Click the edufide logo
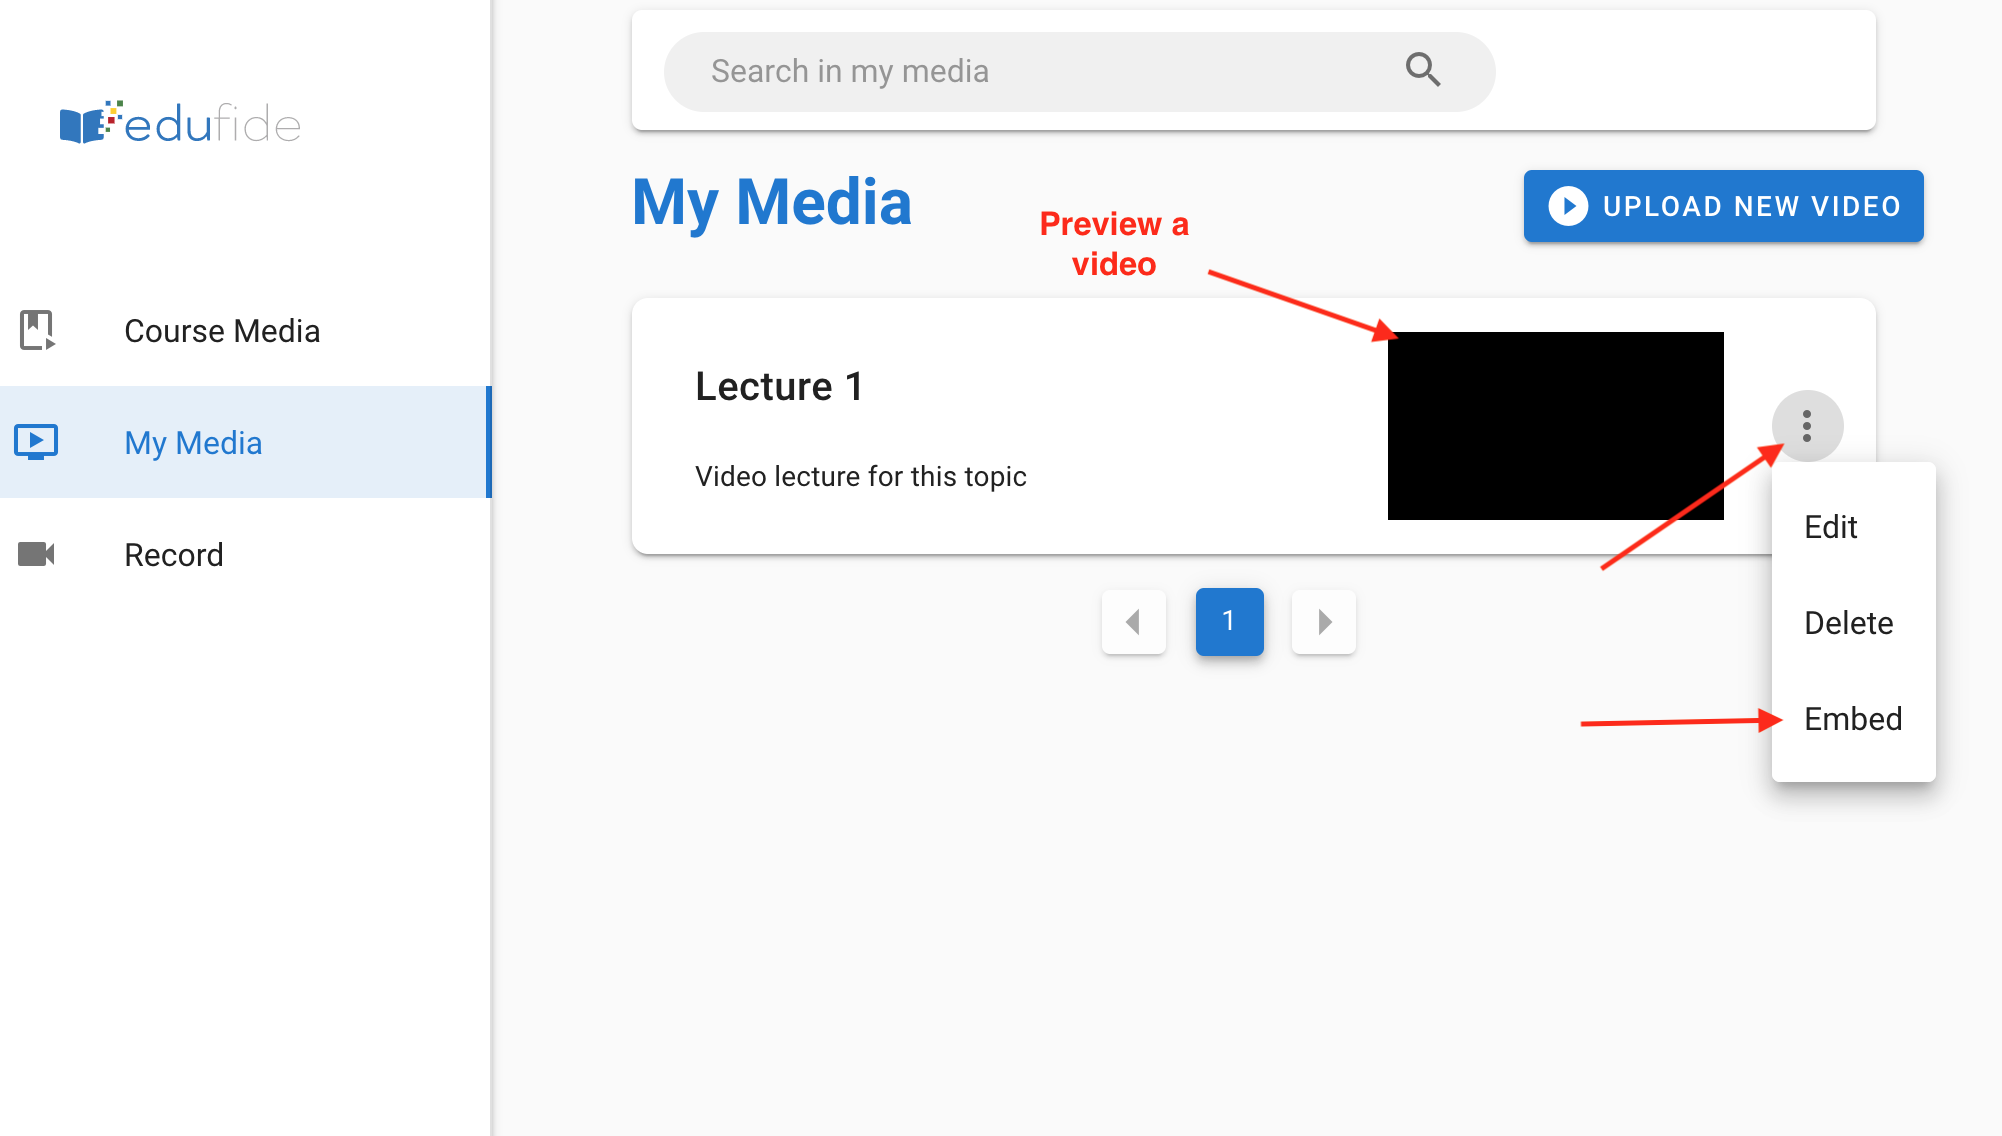The width and height of the screenshot is (2002, 1136). 180,124
